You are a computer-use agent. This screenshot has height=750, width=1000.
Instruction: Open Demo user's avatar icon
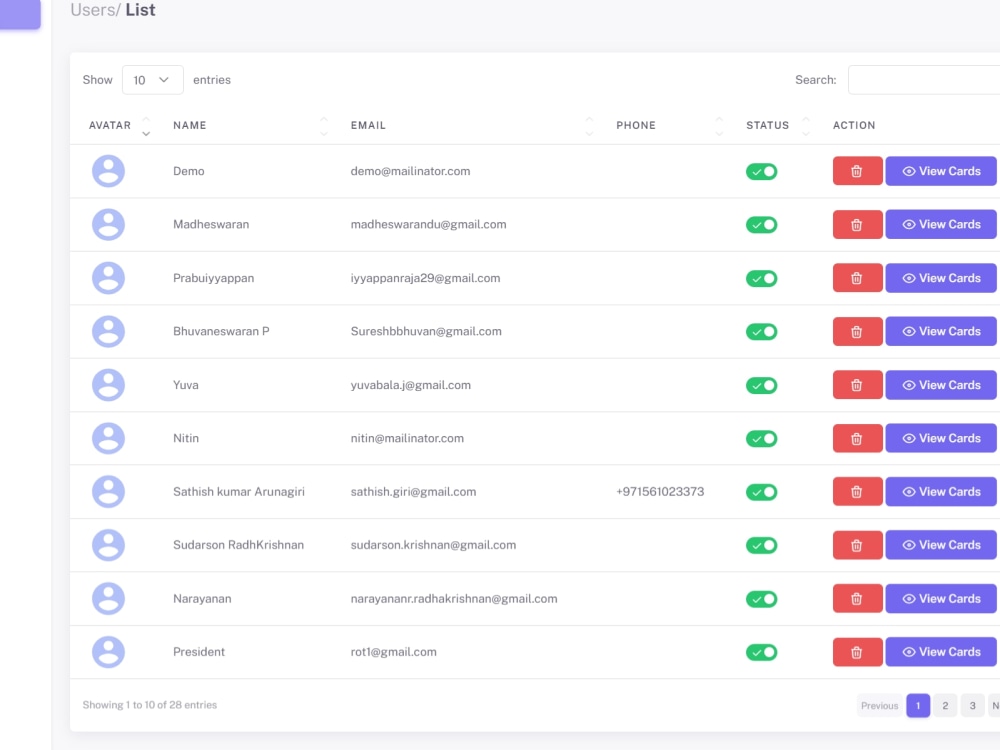108,171
